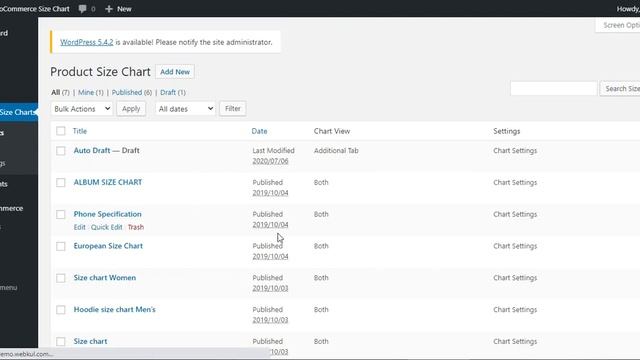640x360 pixels.
Task: Open Chart Settings for Hoodie size chart Men's
Action: (x=515, y=310)
